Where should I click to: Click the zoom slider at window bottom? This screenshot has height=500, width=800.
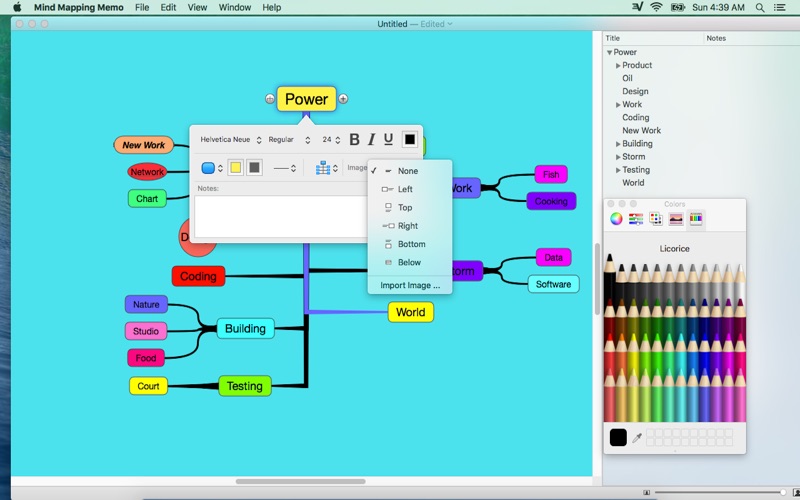(x=718, y=492)
